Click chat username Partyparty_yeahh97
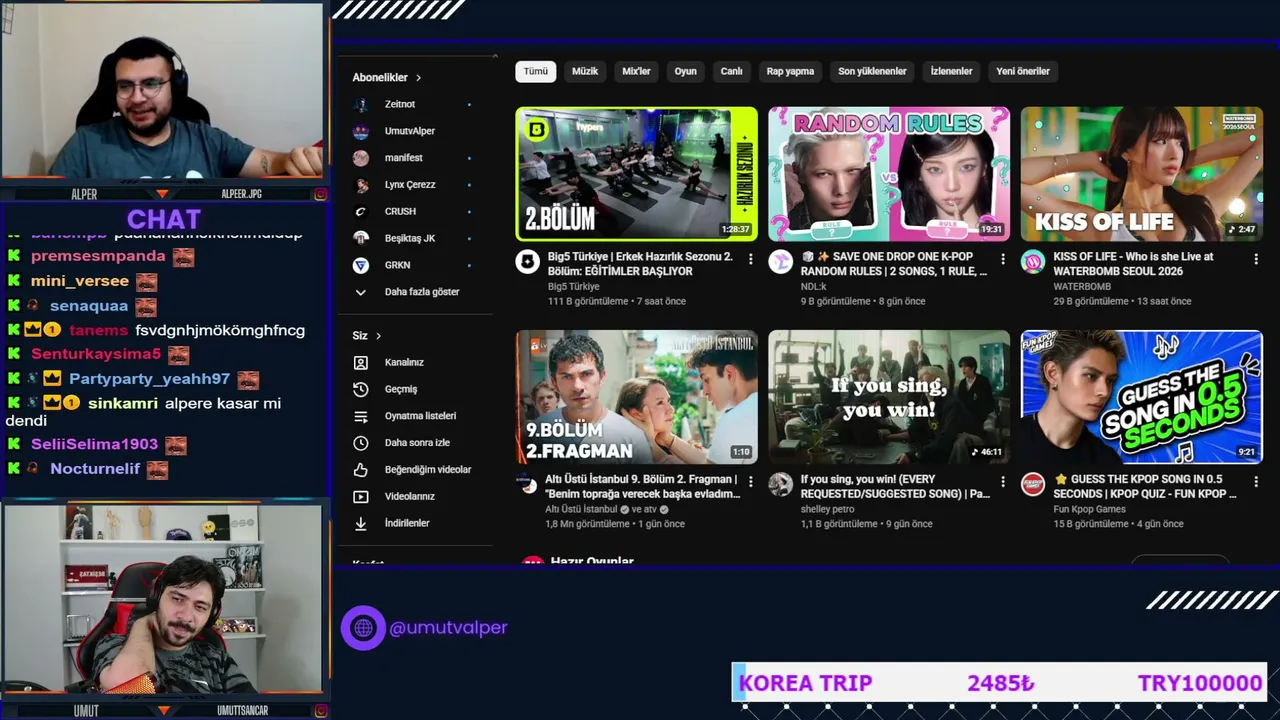 click(x=150, y=380)
